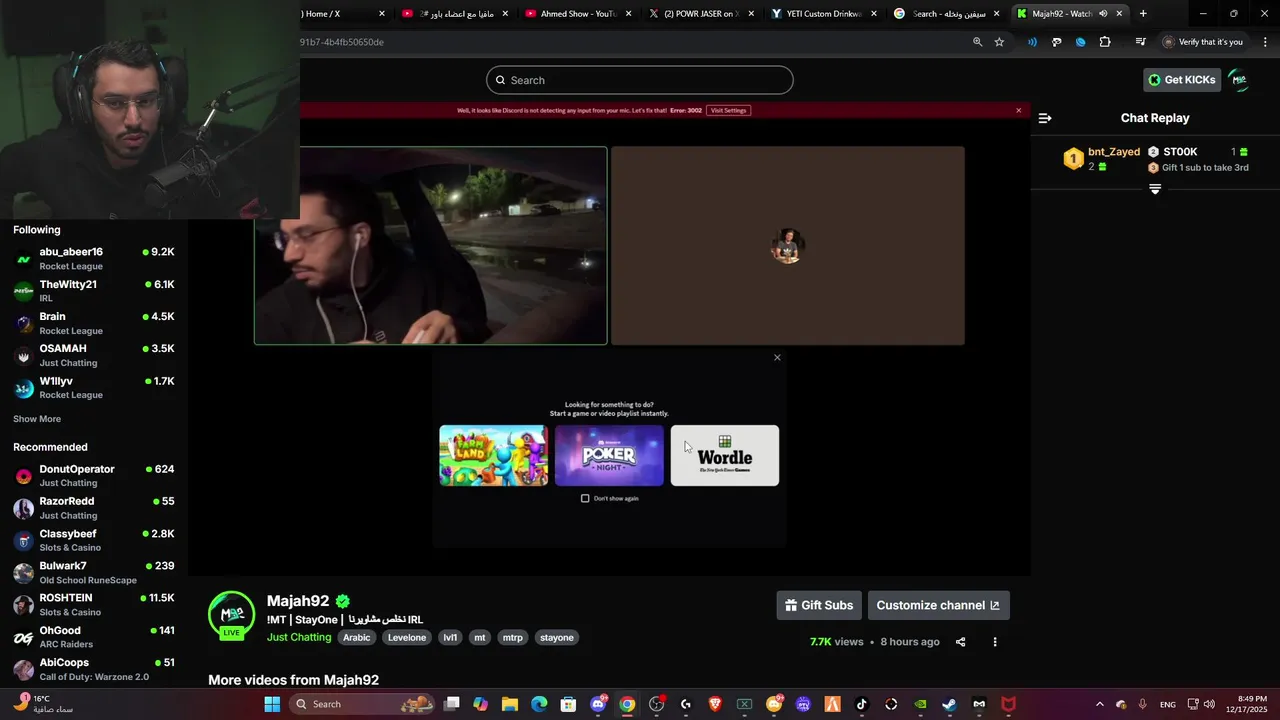
Task: Check the Don't show again checkbox
Action: 585,498
